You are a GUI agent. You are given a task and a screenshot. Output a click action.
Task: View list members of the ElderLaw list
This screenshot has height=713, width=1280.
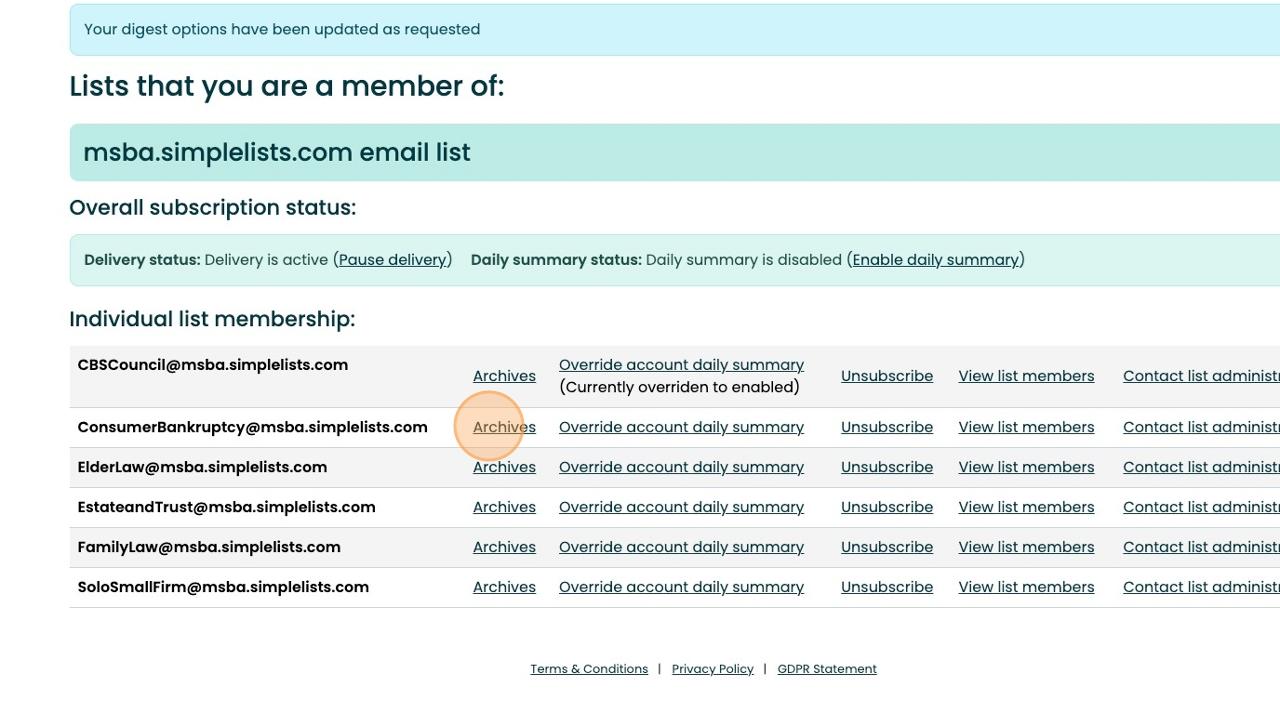1026,467
